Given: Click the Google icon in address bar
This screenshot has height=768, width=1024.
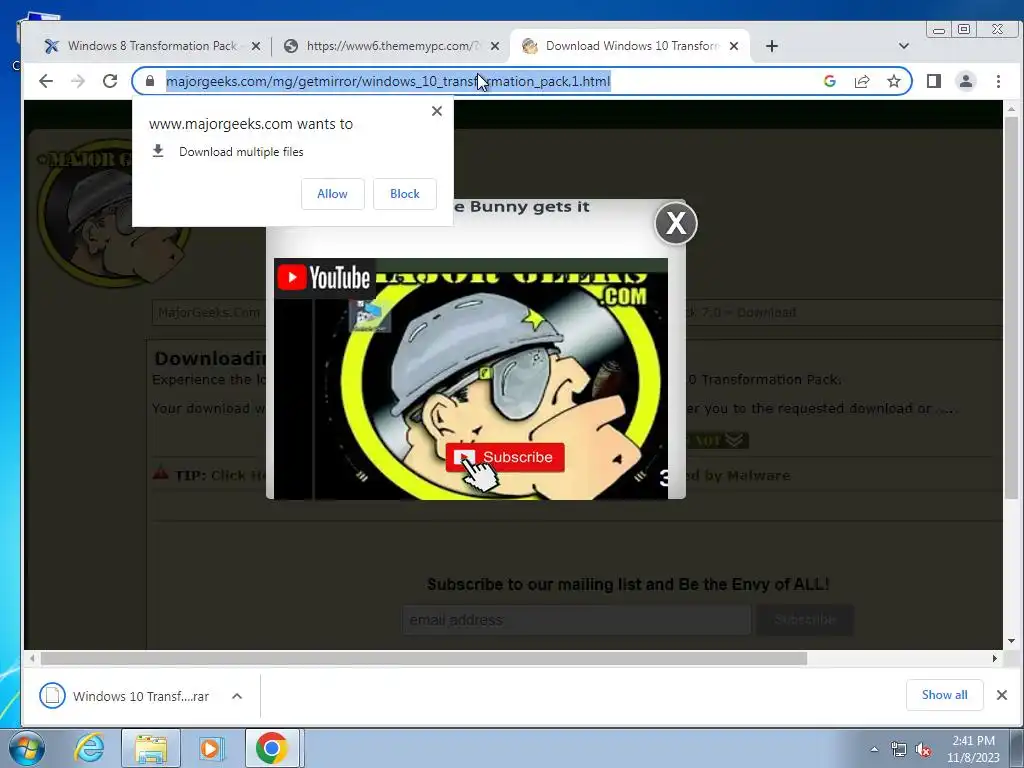Looking at the screenshot, I should click(830, 81).
